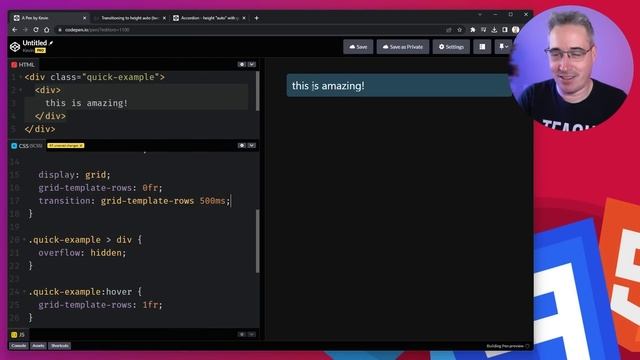
Task: Open browser extensions puzzle icon
Action: coord(473,30)
